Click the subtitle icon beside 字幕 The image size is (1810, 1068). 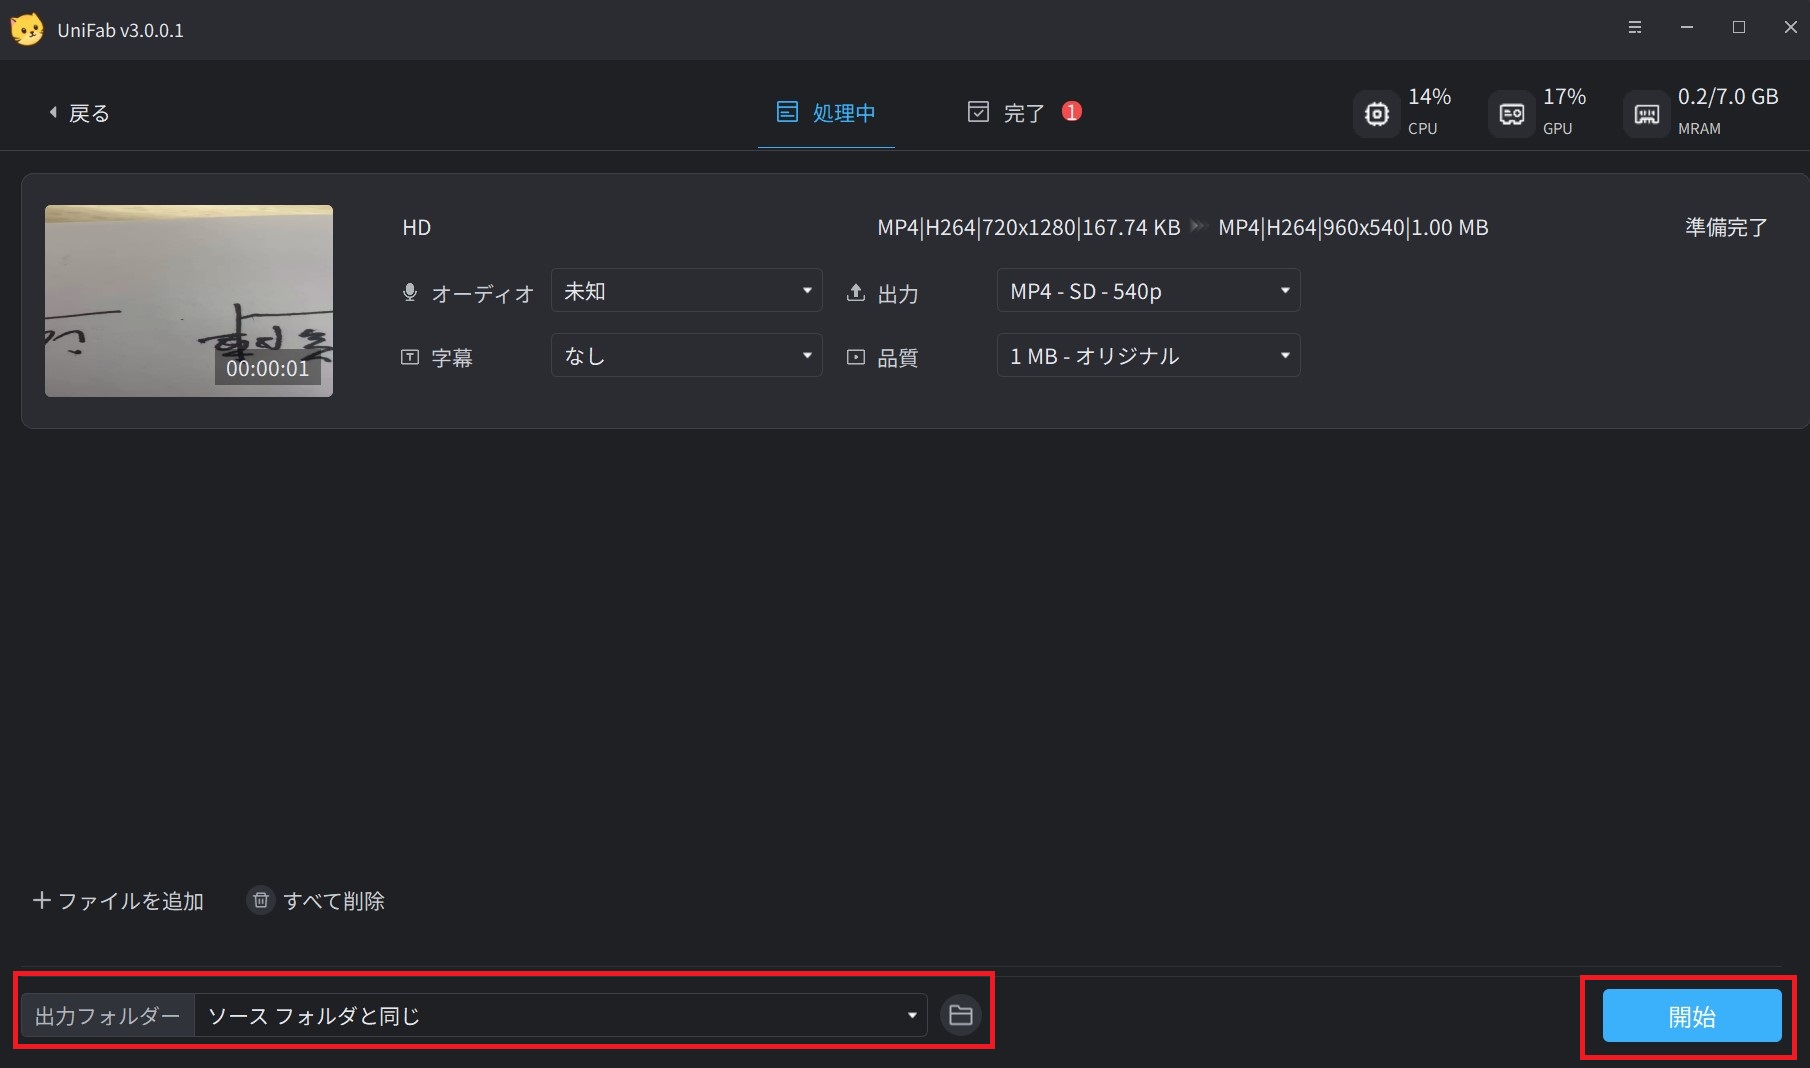pos(410,357)
